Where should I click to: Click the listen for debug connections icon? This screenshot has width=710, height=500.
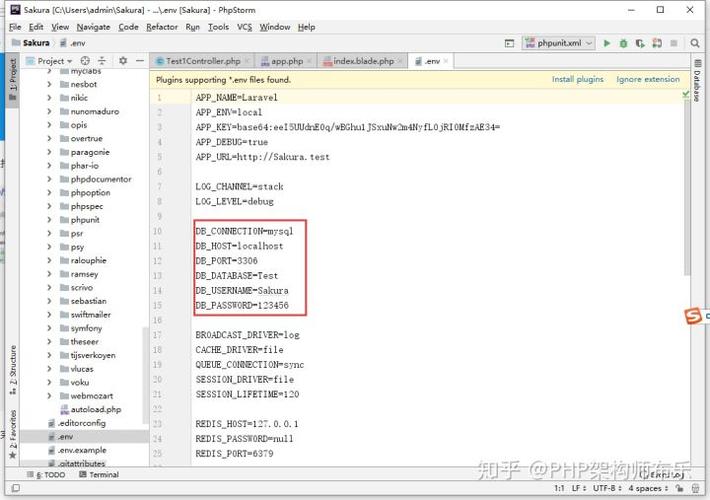(x=657, y=43)
